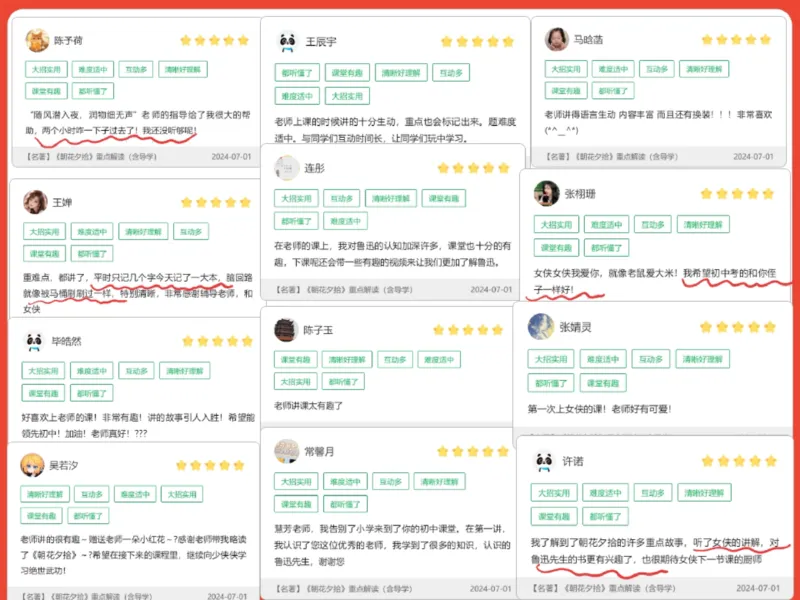Click the 2024-07-01 date on 许诺's card
800x600 pixels.
coord(758,588)
